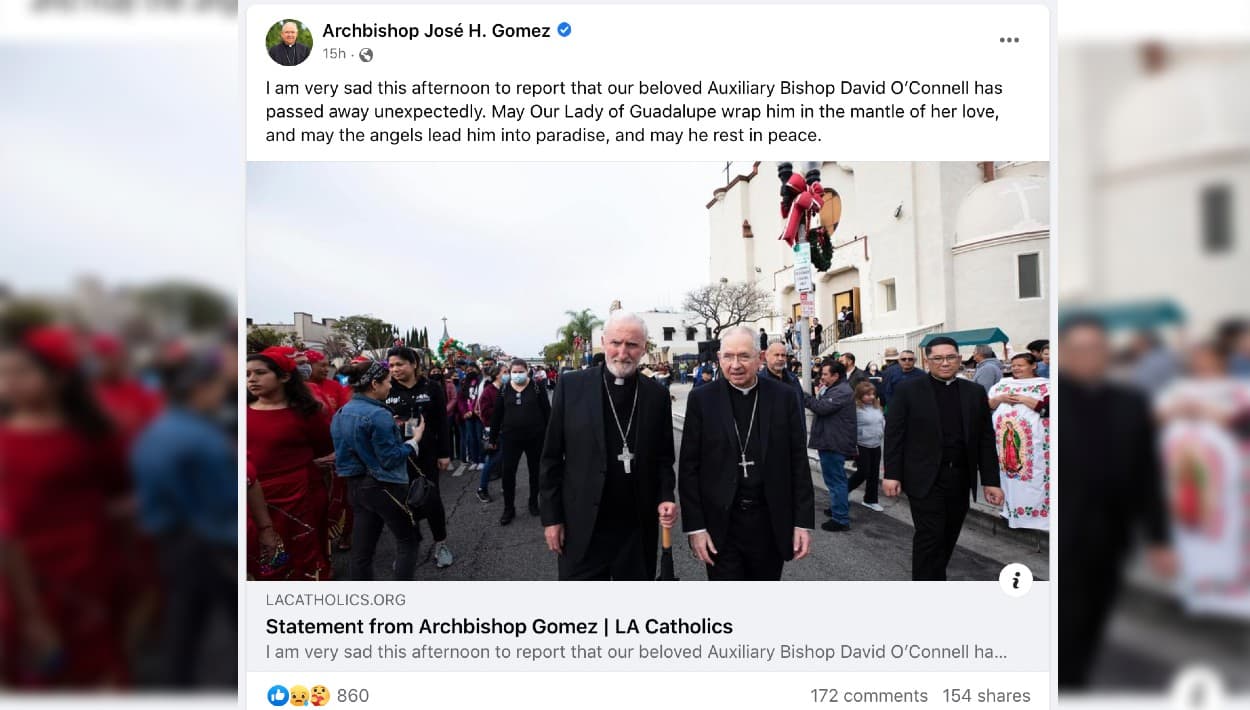Click the 15h post timestamp
Screen dimensions: 1250x710
pyautogui.click(x=334, y=54)
